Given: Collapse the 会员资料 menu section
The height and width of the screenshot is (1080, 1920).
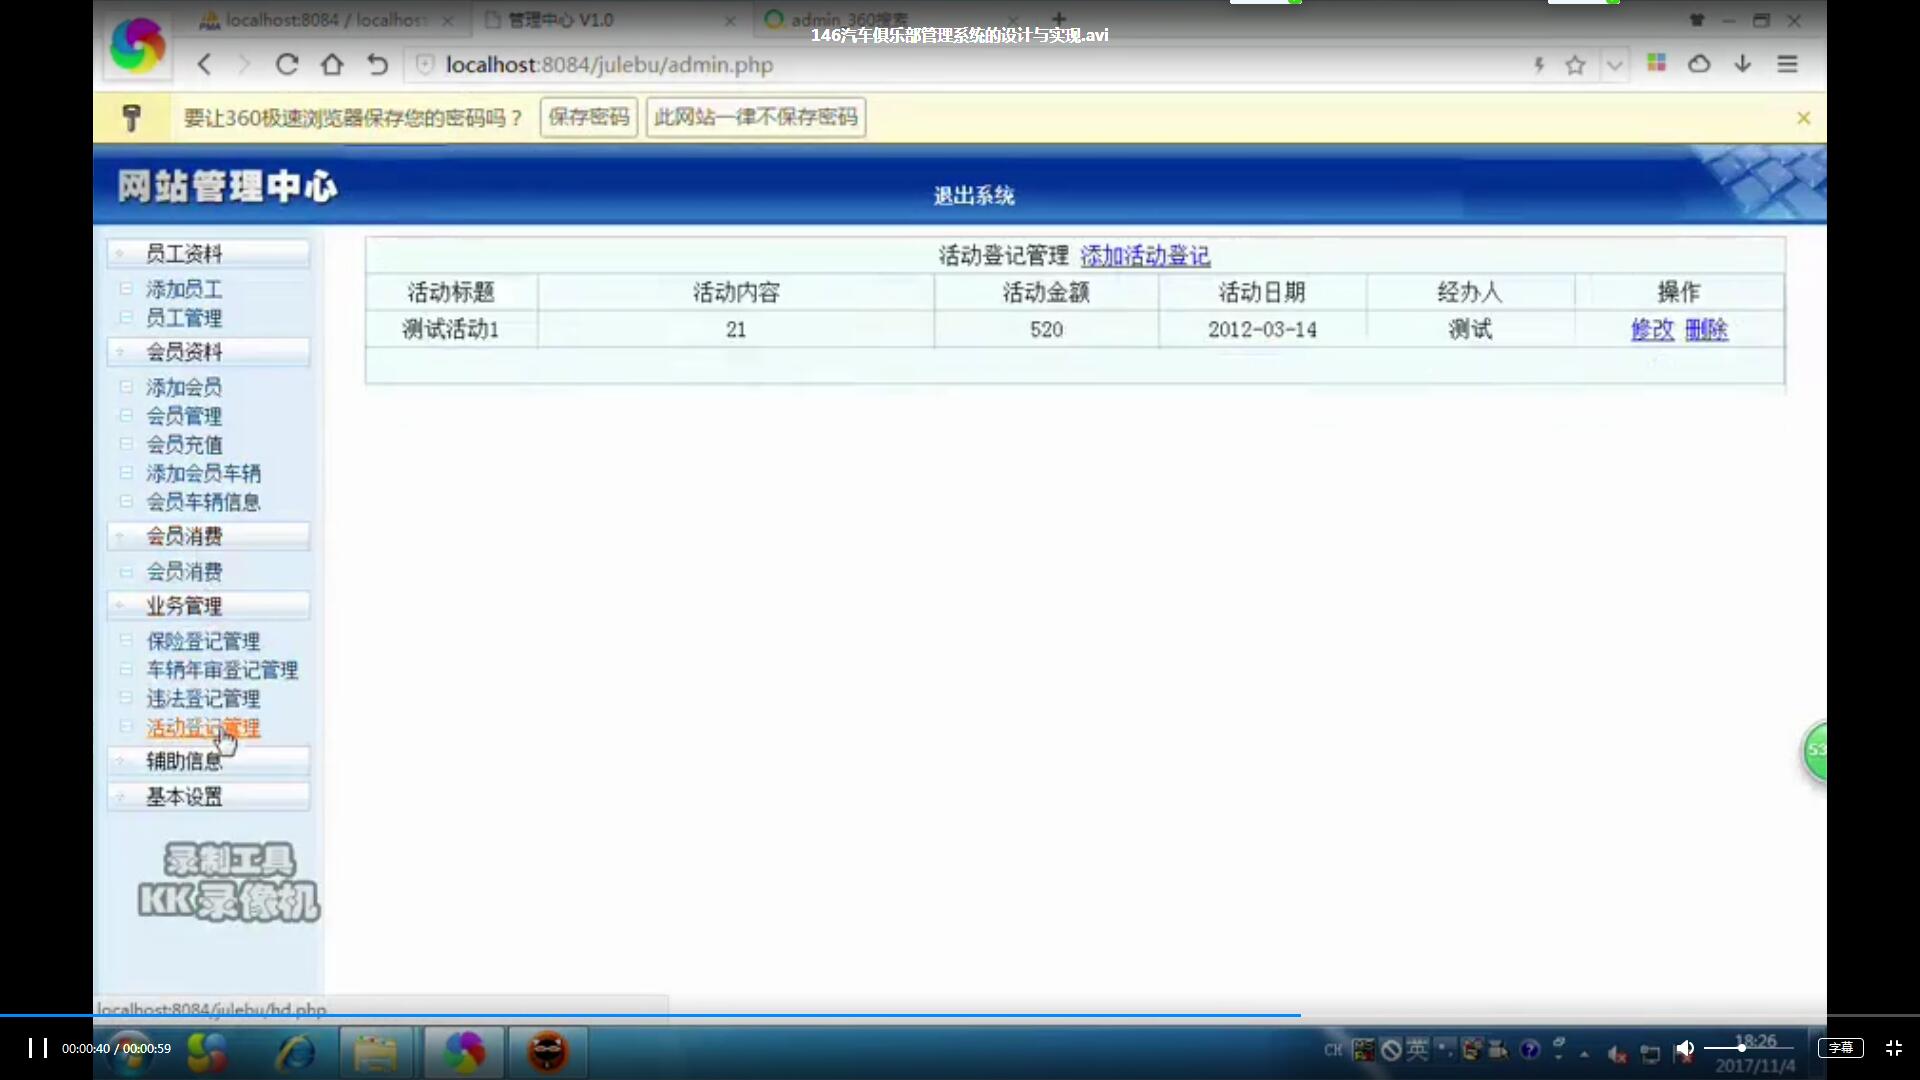Looking at the screenshot, I should tap(209, 352).
